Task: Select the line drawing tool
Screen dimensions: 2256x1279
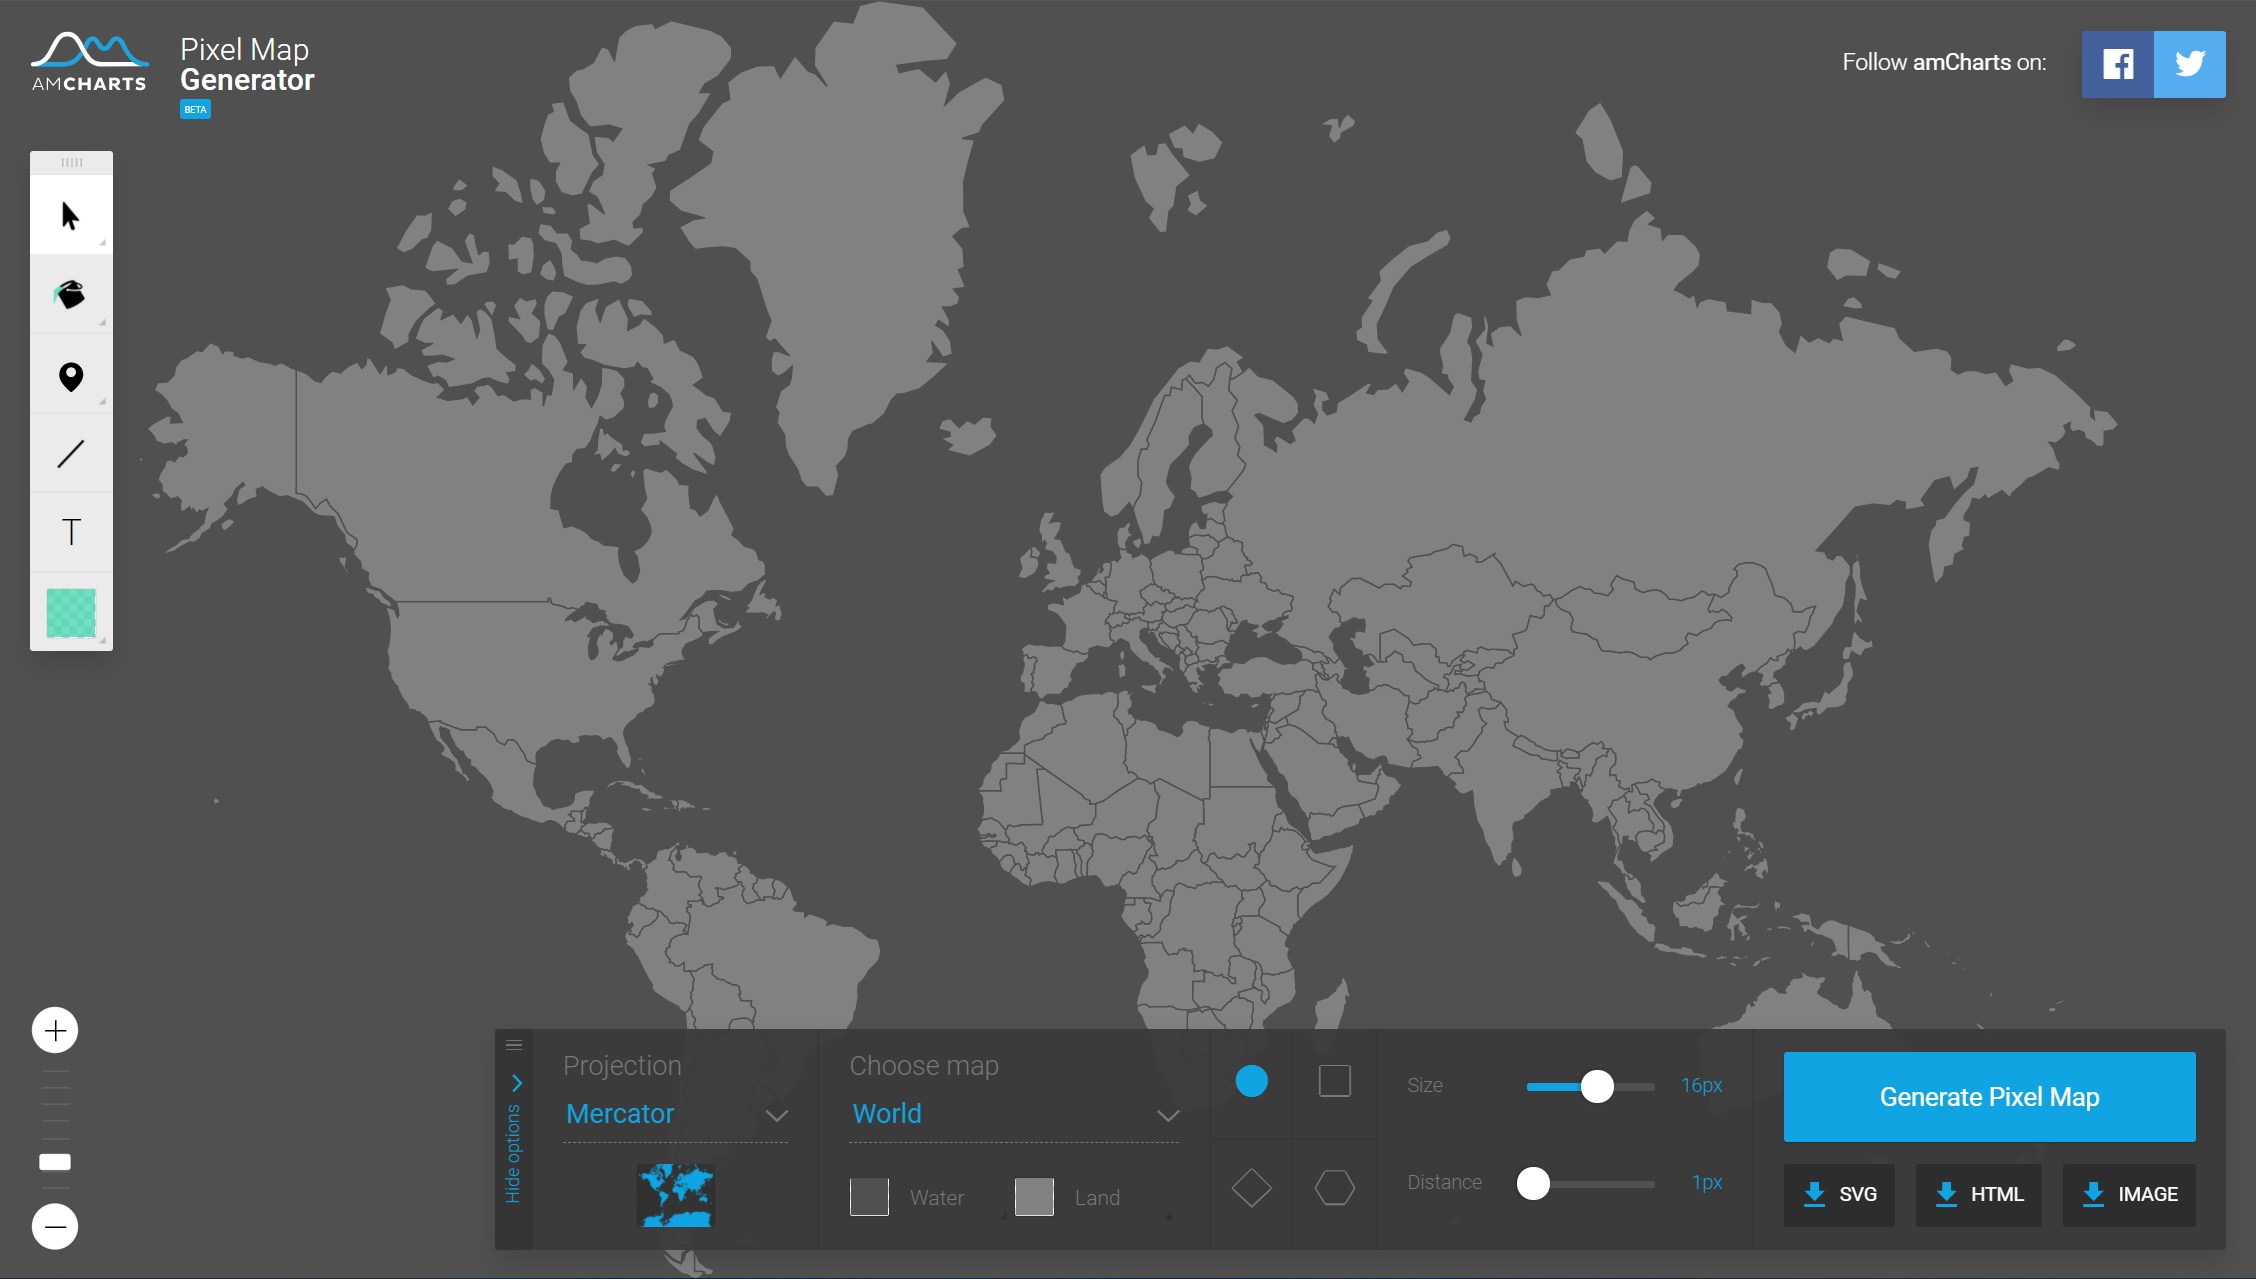Action: (x=70, y=454)
